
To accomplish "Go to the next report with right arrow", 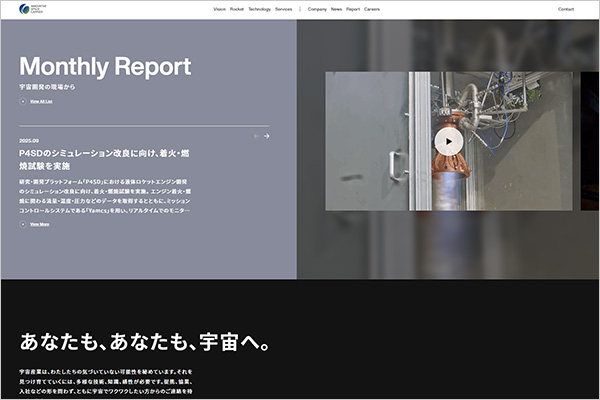I will [267, 136].
